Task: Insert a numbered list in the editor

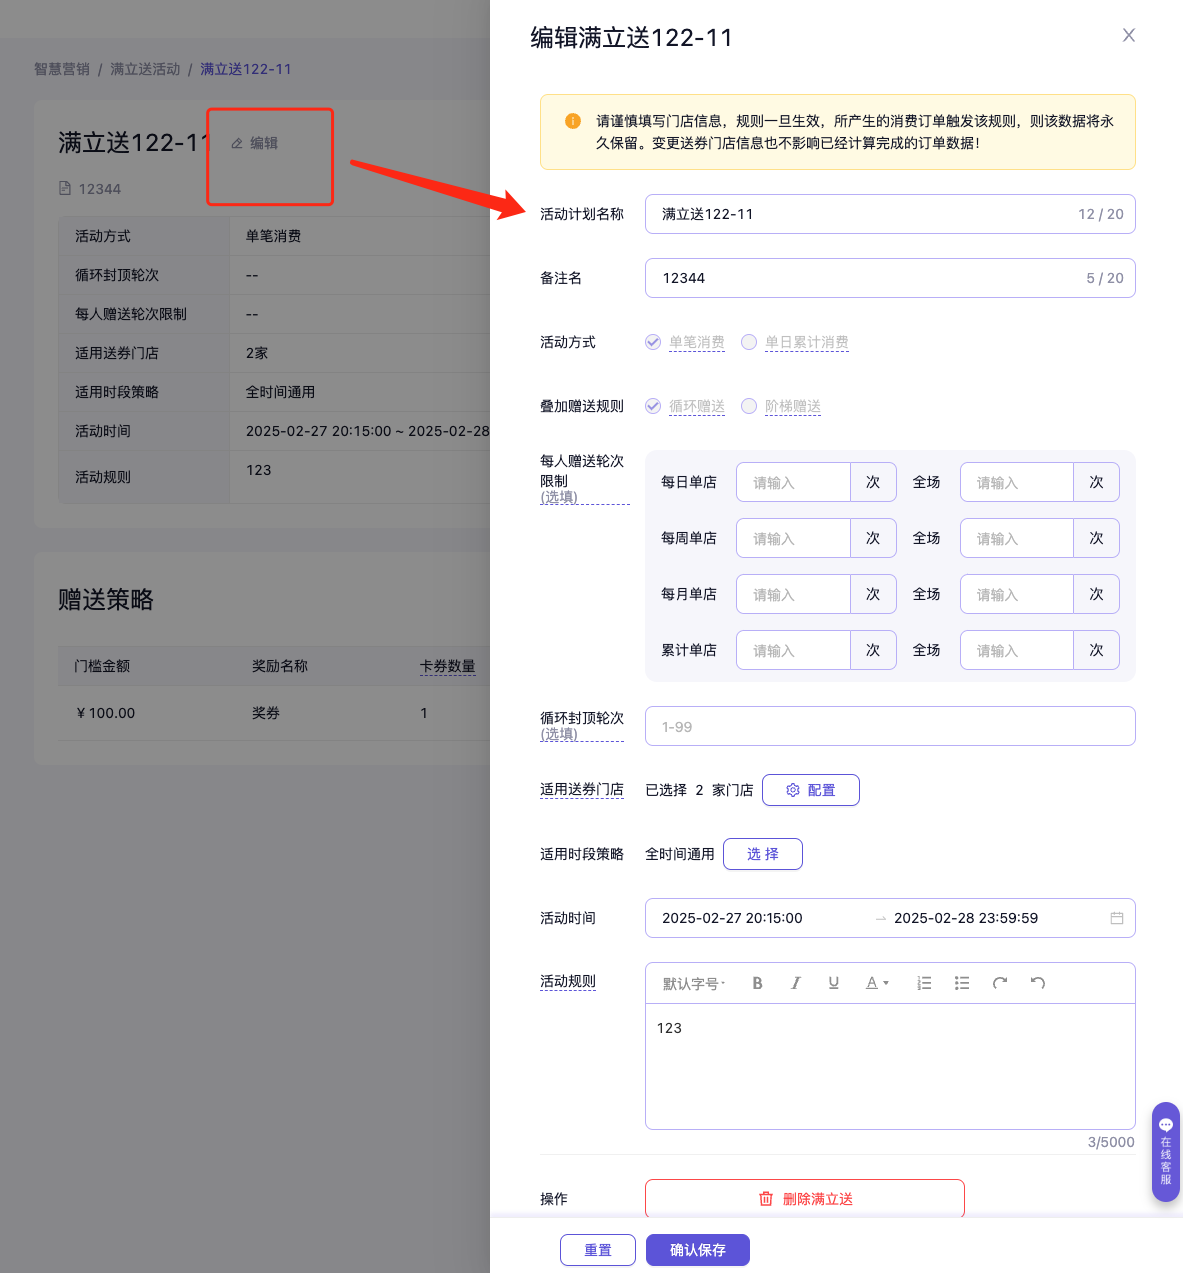Action: (924, 983)
